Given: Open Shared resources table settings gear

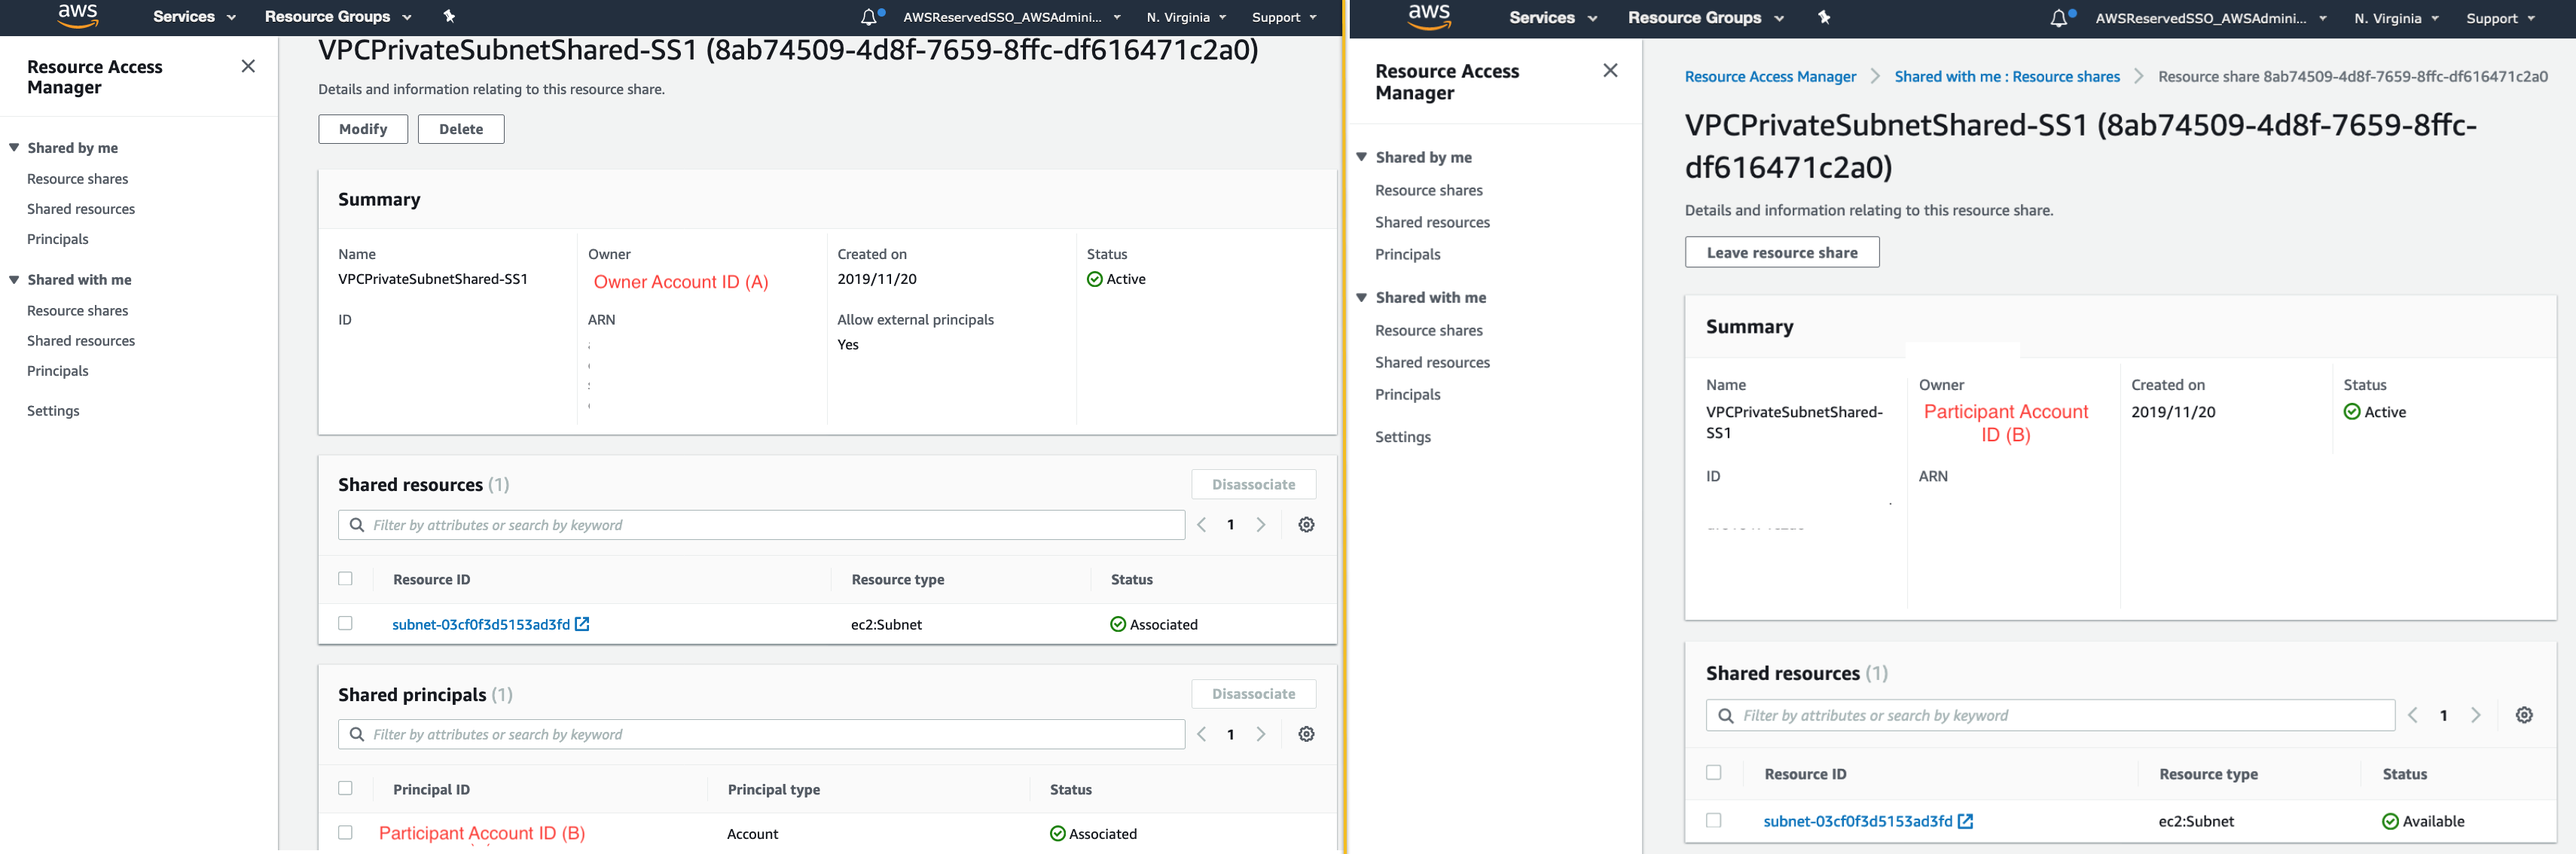Looking at the screenshot, I should point(1306,525).
